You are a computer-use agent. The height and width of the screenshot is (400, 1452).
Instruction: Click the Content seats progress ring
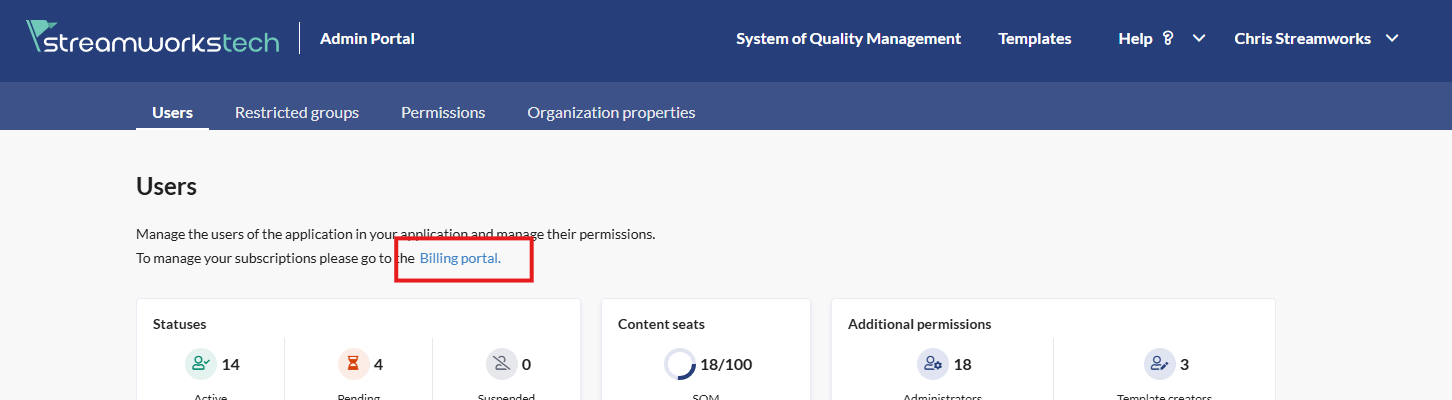[x=680, y=364]
